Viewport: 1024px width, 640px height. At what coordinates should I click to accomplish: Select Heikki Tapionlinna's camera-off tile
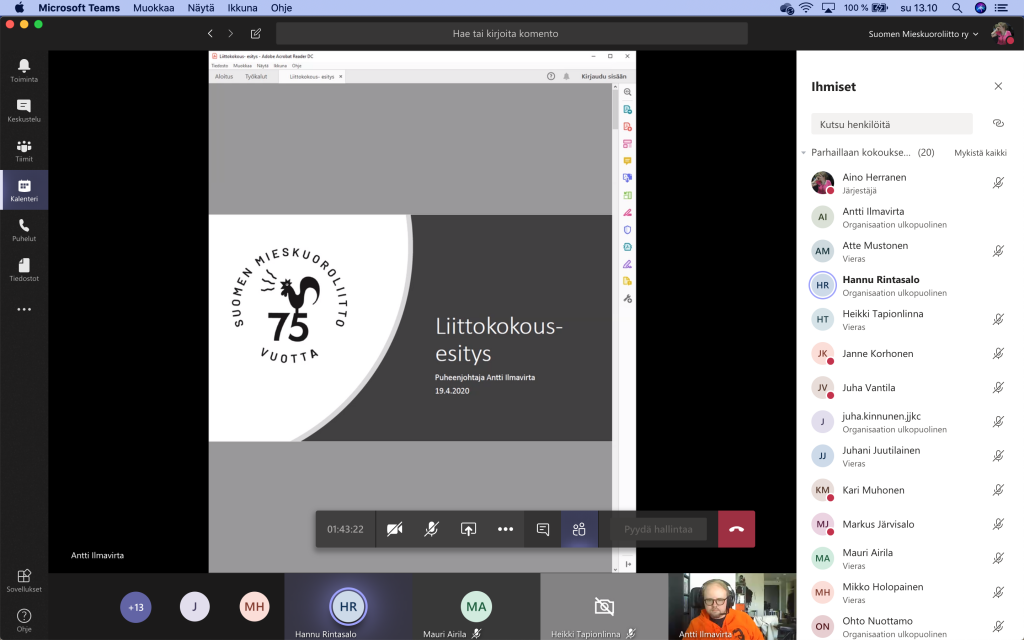coord(604,606)
